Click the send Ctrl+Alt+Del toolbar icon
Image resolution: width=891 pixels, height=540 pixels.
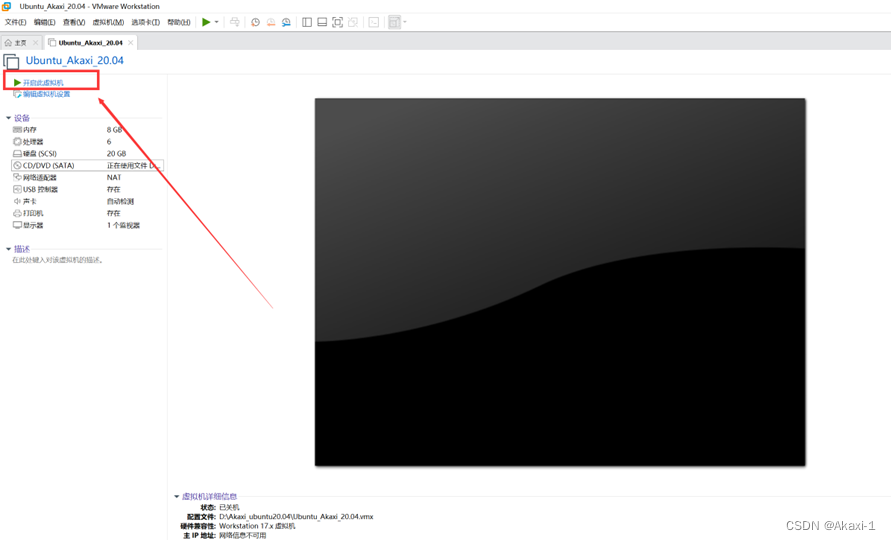click(235, 22)
